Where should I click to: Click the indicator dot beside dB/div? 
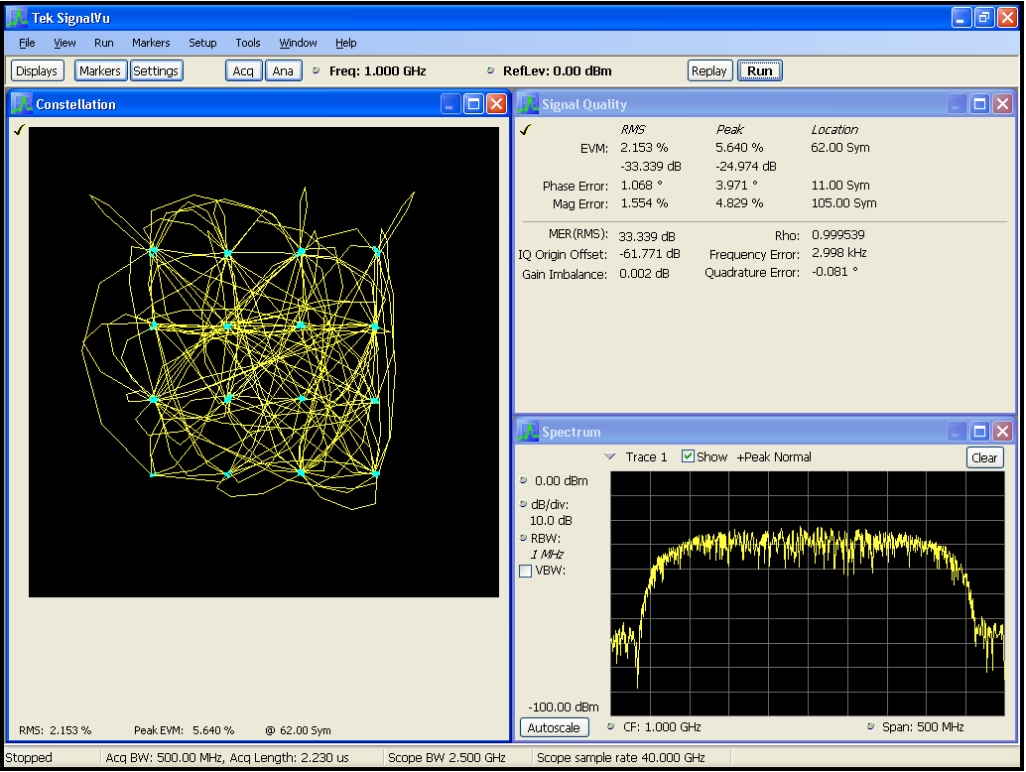click(x=523, y=504)
